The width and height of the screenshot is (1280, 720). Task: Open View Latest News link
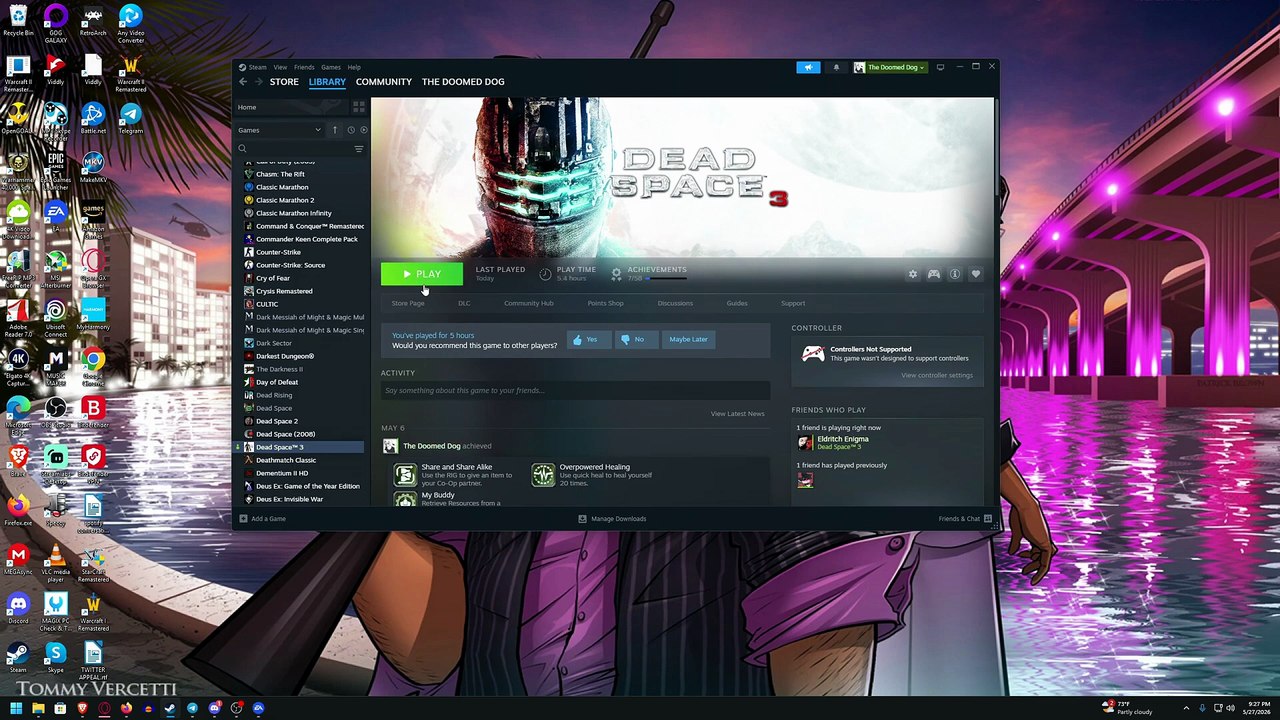click(737, 414)
